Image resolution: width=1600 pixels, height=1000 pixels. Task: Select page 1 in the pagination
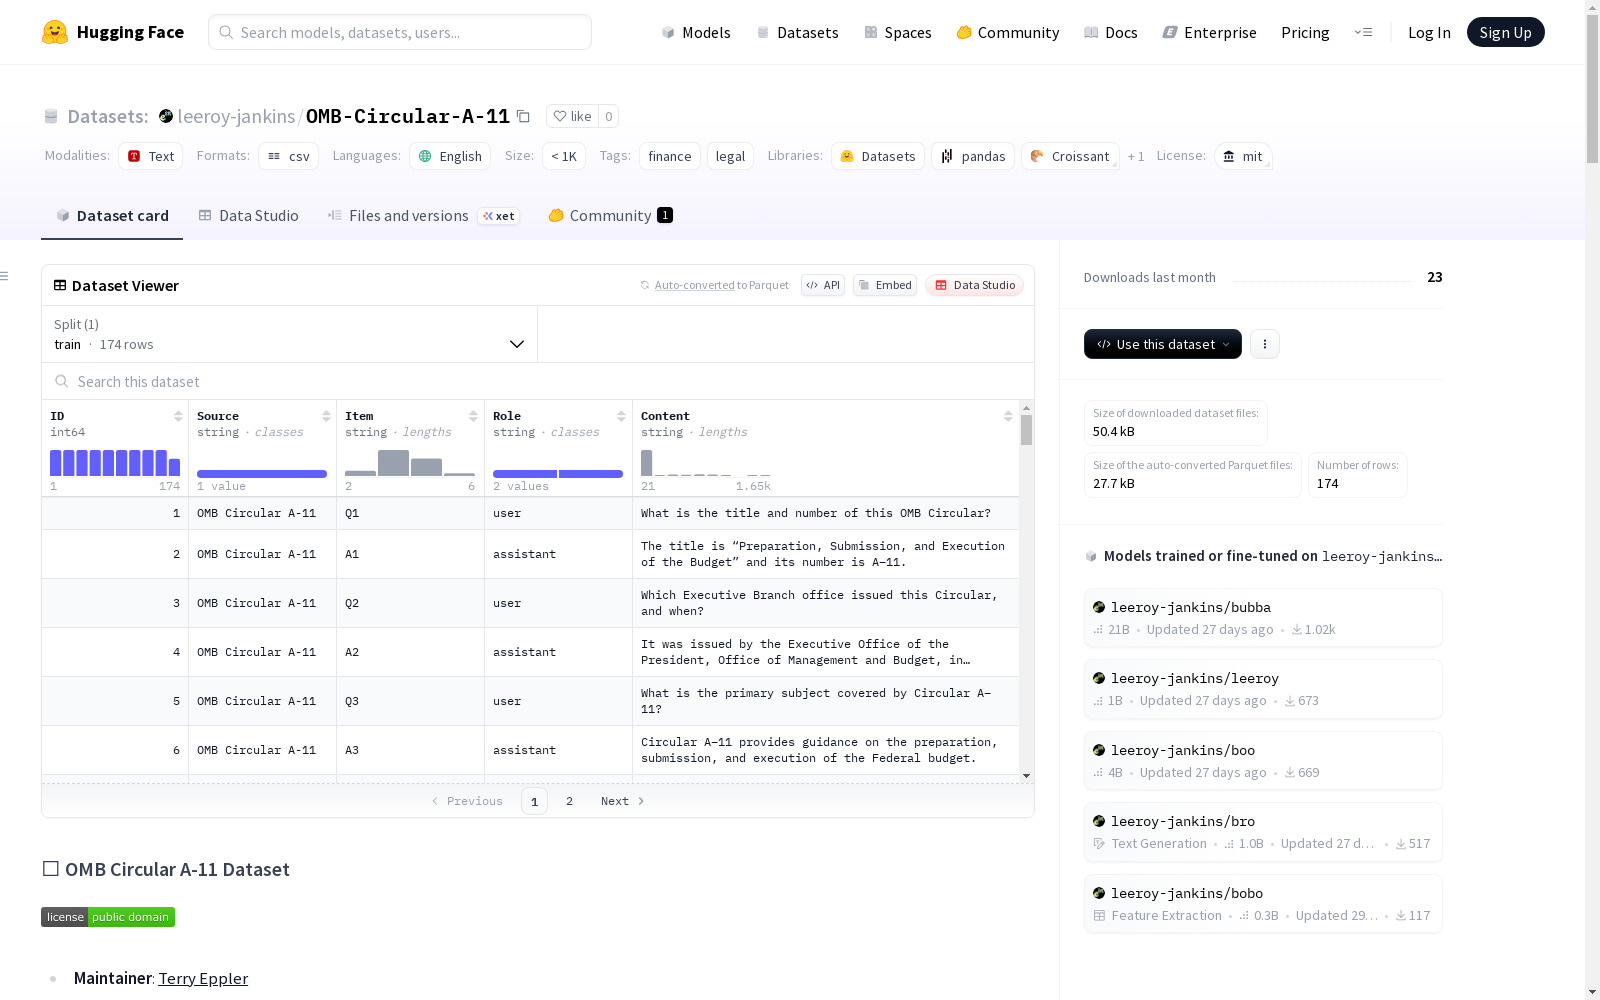534,801
